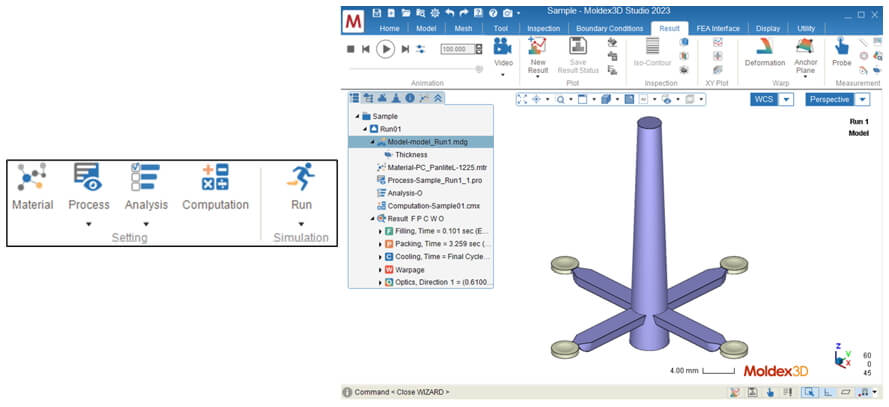Expand the arrow below Process
Screen dimensions: 889x407
click(88, 224)
